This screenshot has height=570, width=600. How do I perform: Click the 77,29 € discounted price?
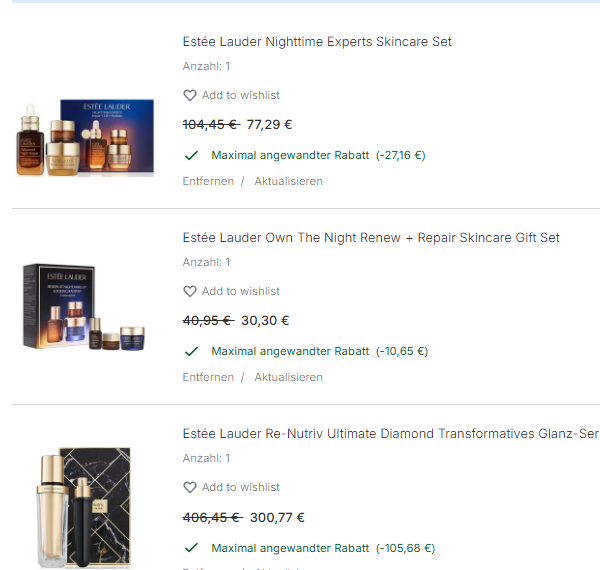point(269,125)
